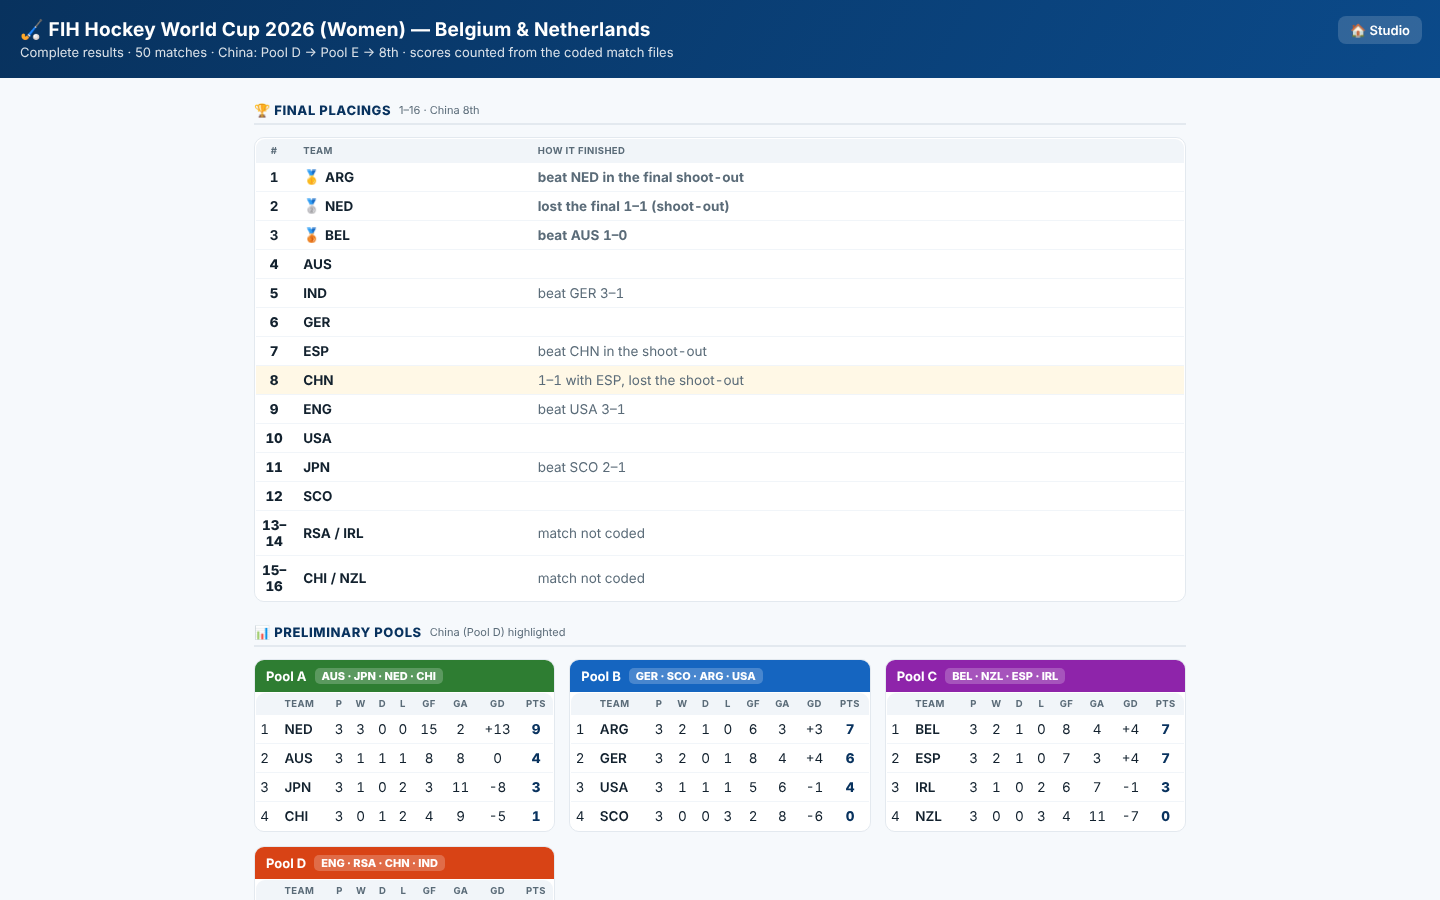Click NZL's 0 points in Pool C
1440x900 pixels.
(1165, 816)
